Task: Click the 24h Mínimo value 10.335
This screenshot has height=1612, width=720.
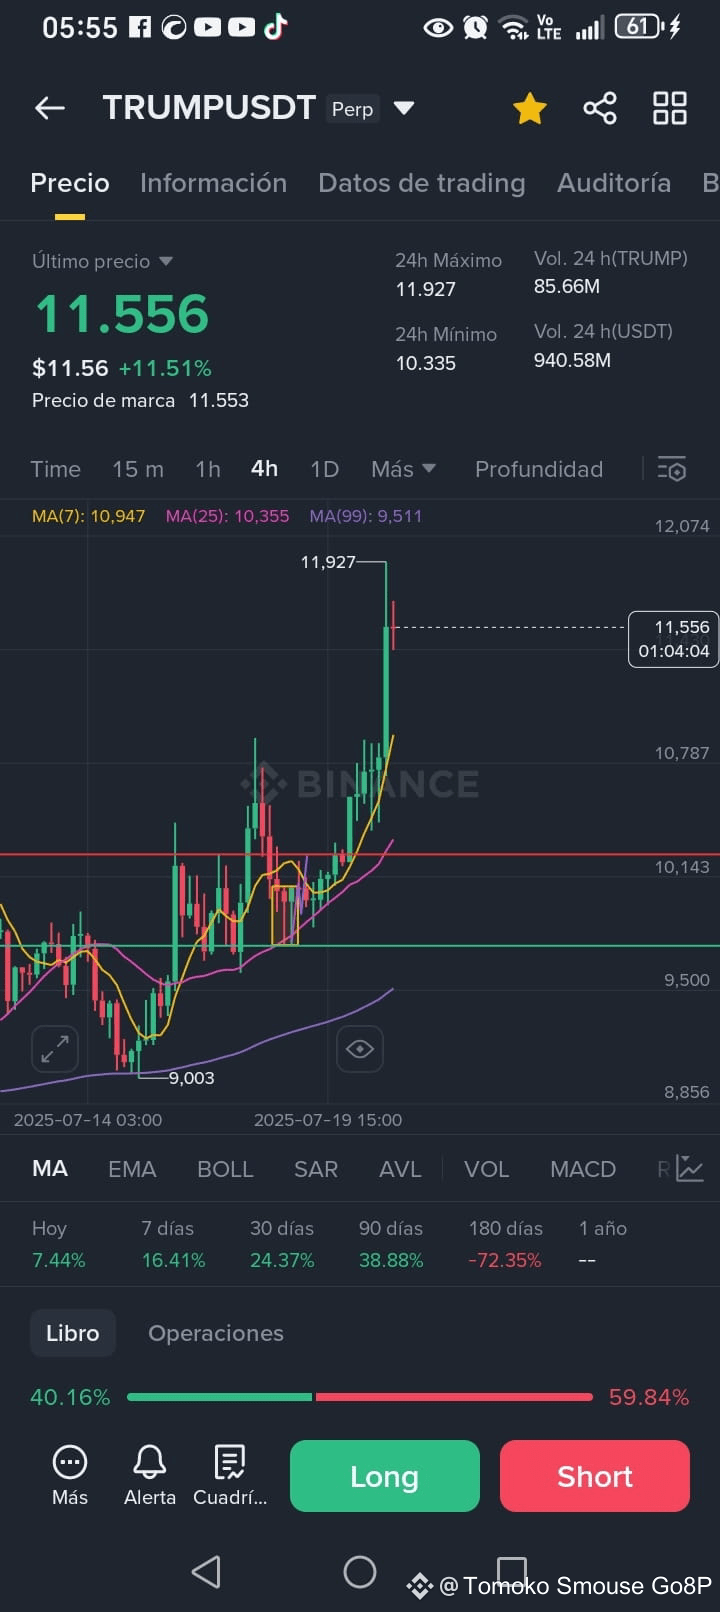Action: tap(426, 363)
